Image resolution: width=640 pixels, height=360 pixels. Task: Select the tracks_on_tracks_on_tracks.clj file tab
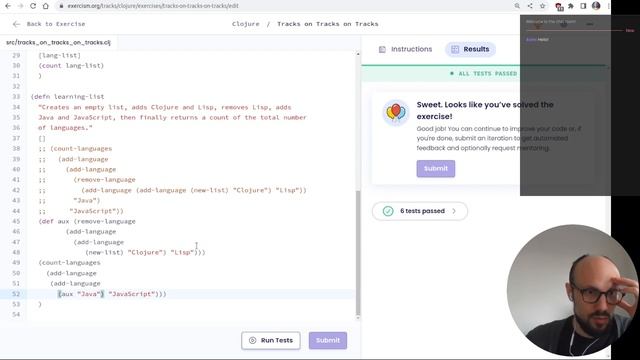pos(58,42)
